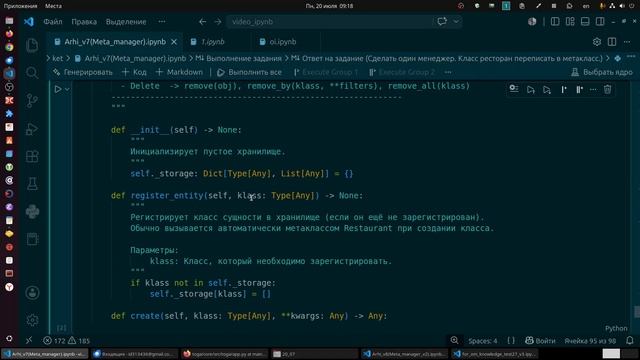Show errors and warnings in status bar

pyautogui.click(x=67, y=340)
